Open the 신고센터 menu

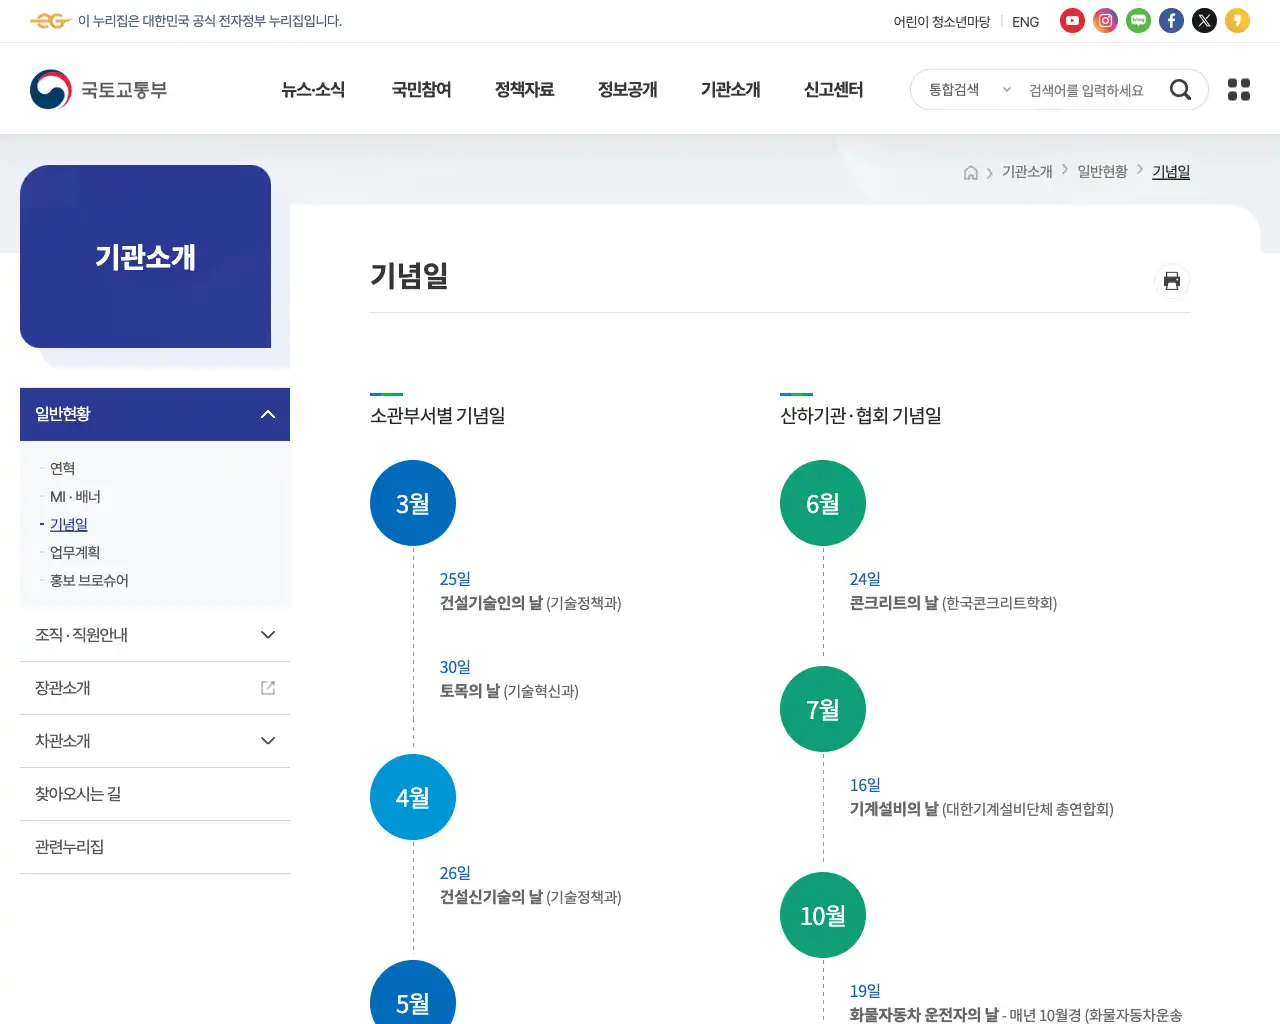coord(834,90)
